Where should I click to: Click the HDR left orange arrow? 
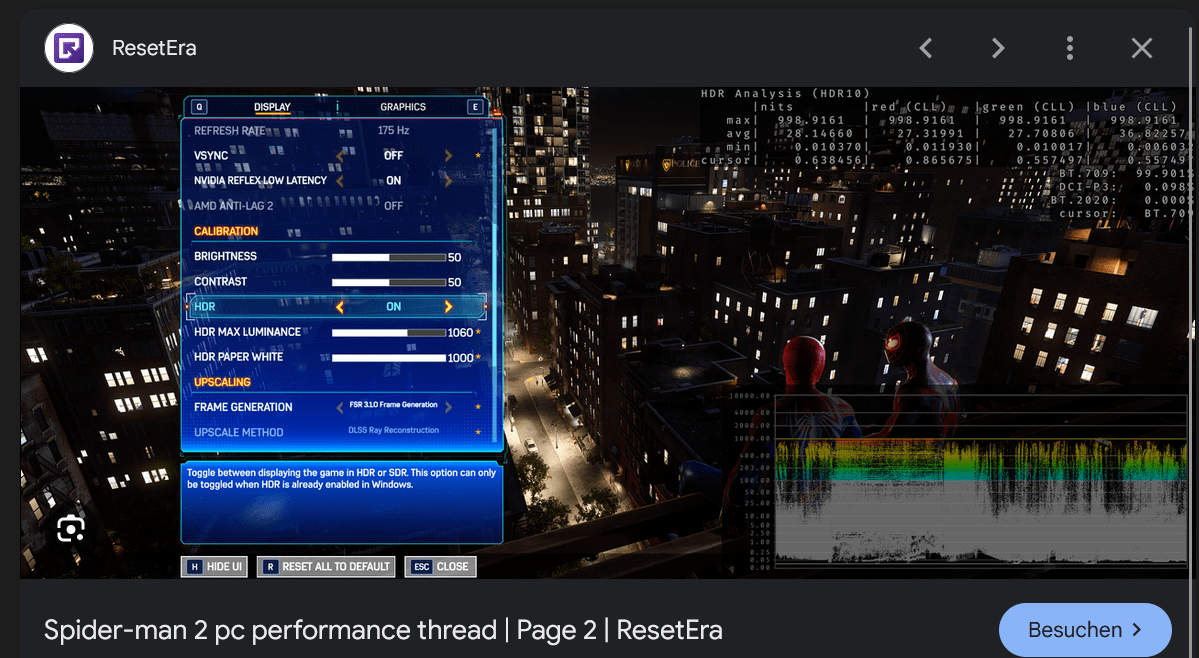click(340, 307)
